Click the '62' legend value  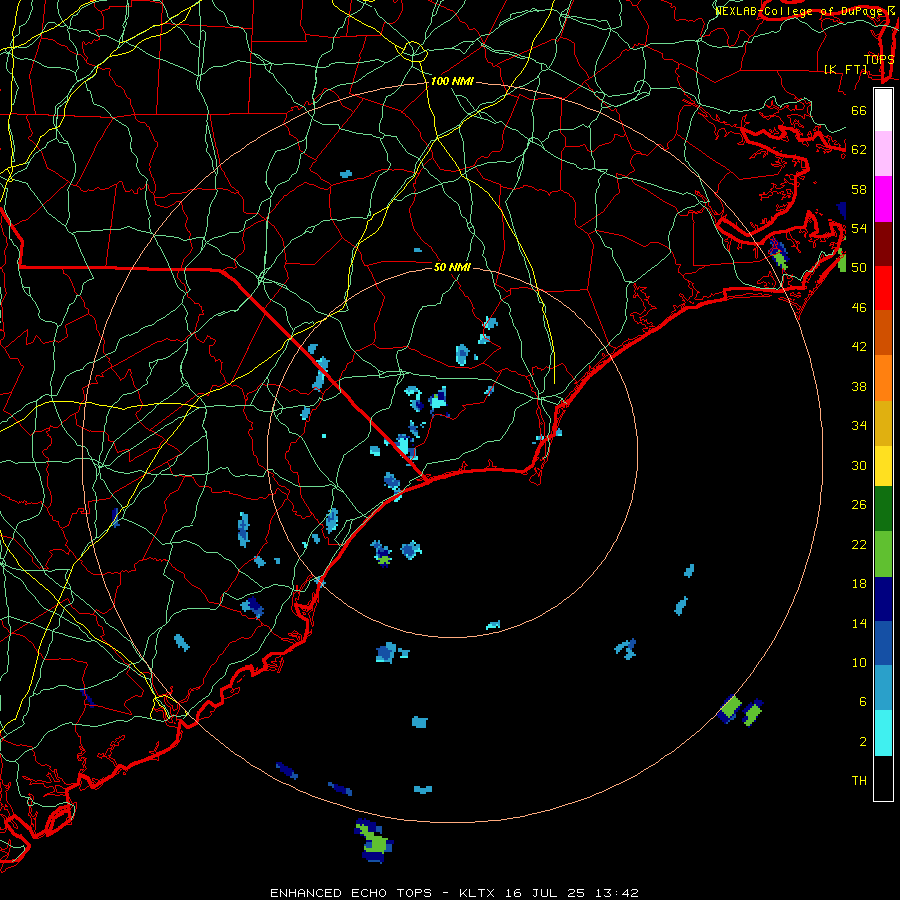(x=859, y=150)
